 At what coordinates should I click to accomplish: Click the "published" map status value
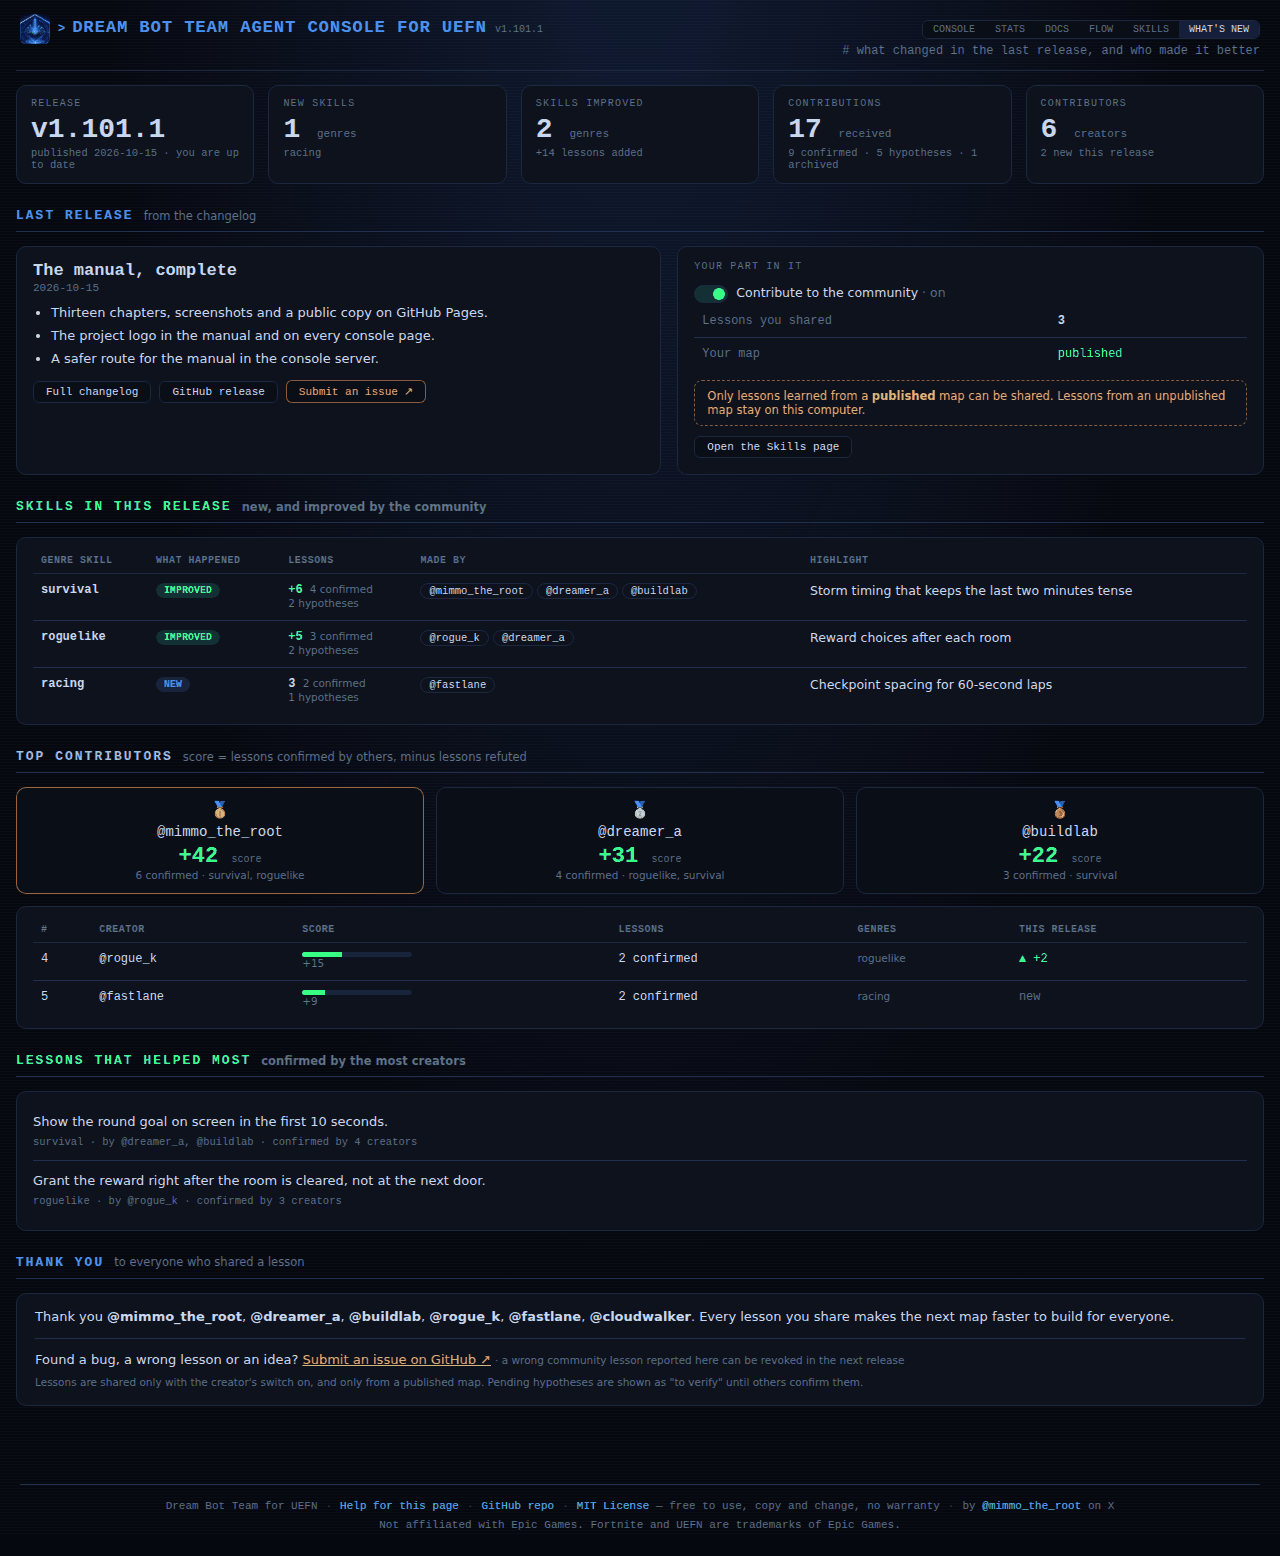pos(1090,353)
